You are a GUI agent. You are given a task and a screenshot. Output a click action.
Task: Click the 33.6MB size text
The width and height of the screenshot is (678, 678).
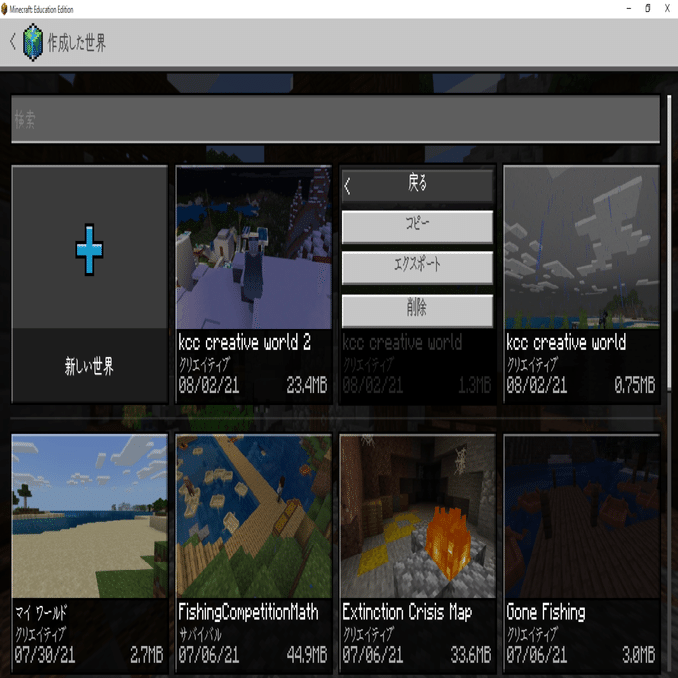[470, 654]
